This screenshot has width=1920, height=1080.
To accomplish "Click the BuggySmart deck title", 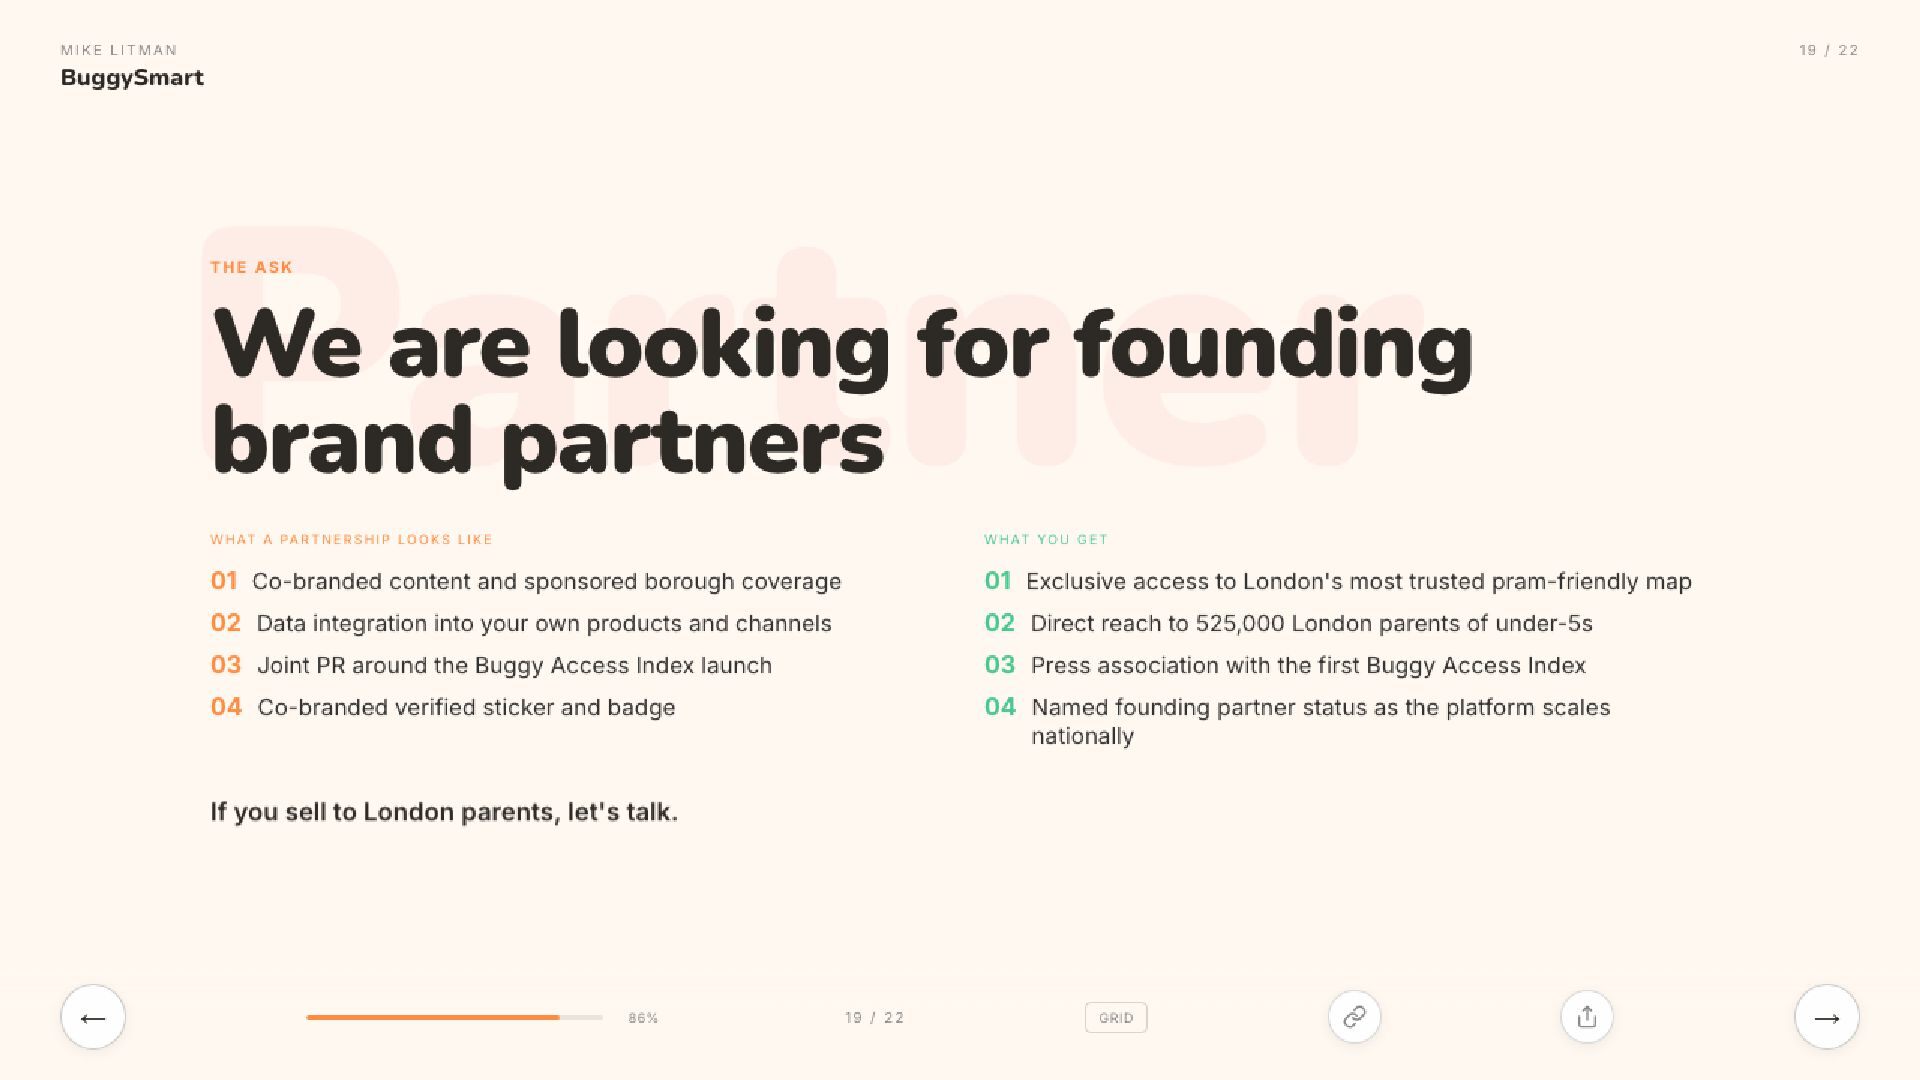I will [x=132, y=78].
